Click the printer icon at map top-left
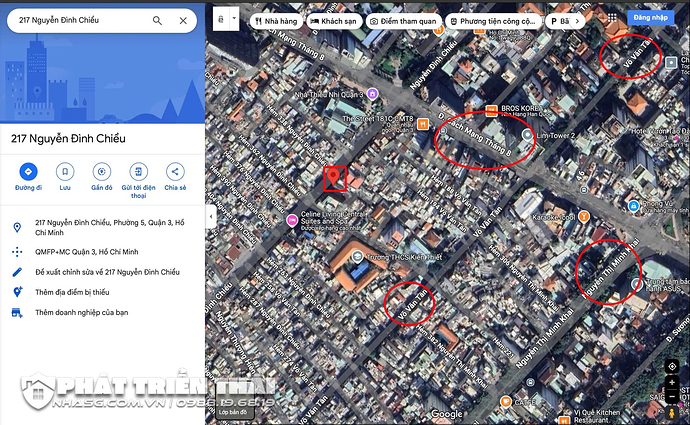690x425 pixels. (221, 19)
